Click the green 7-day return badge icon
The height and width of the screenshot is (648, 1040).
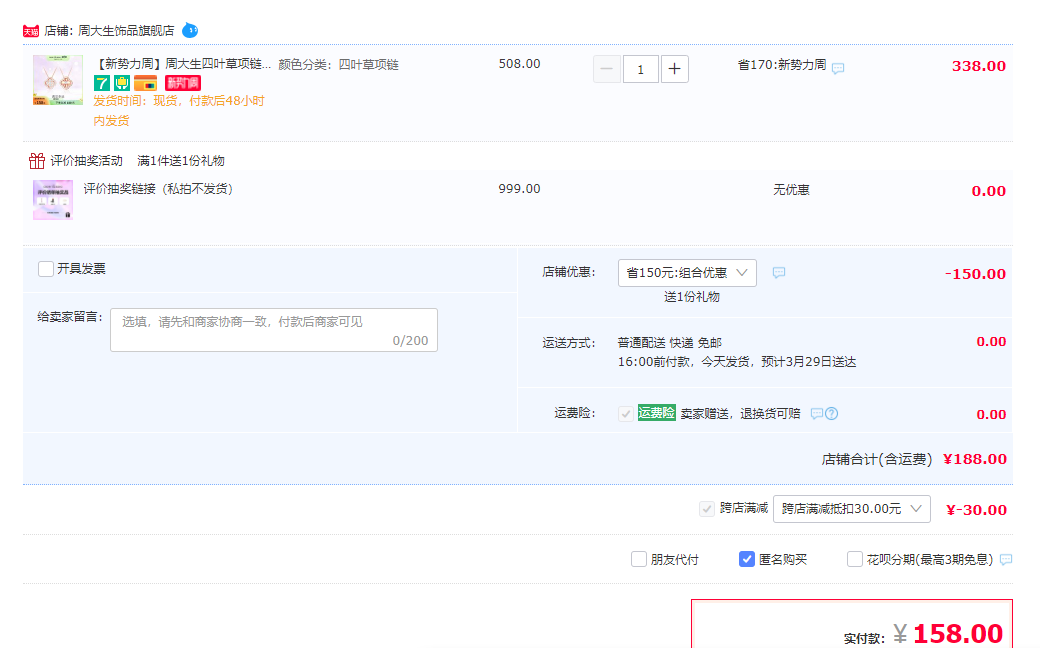point(101,83)
